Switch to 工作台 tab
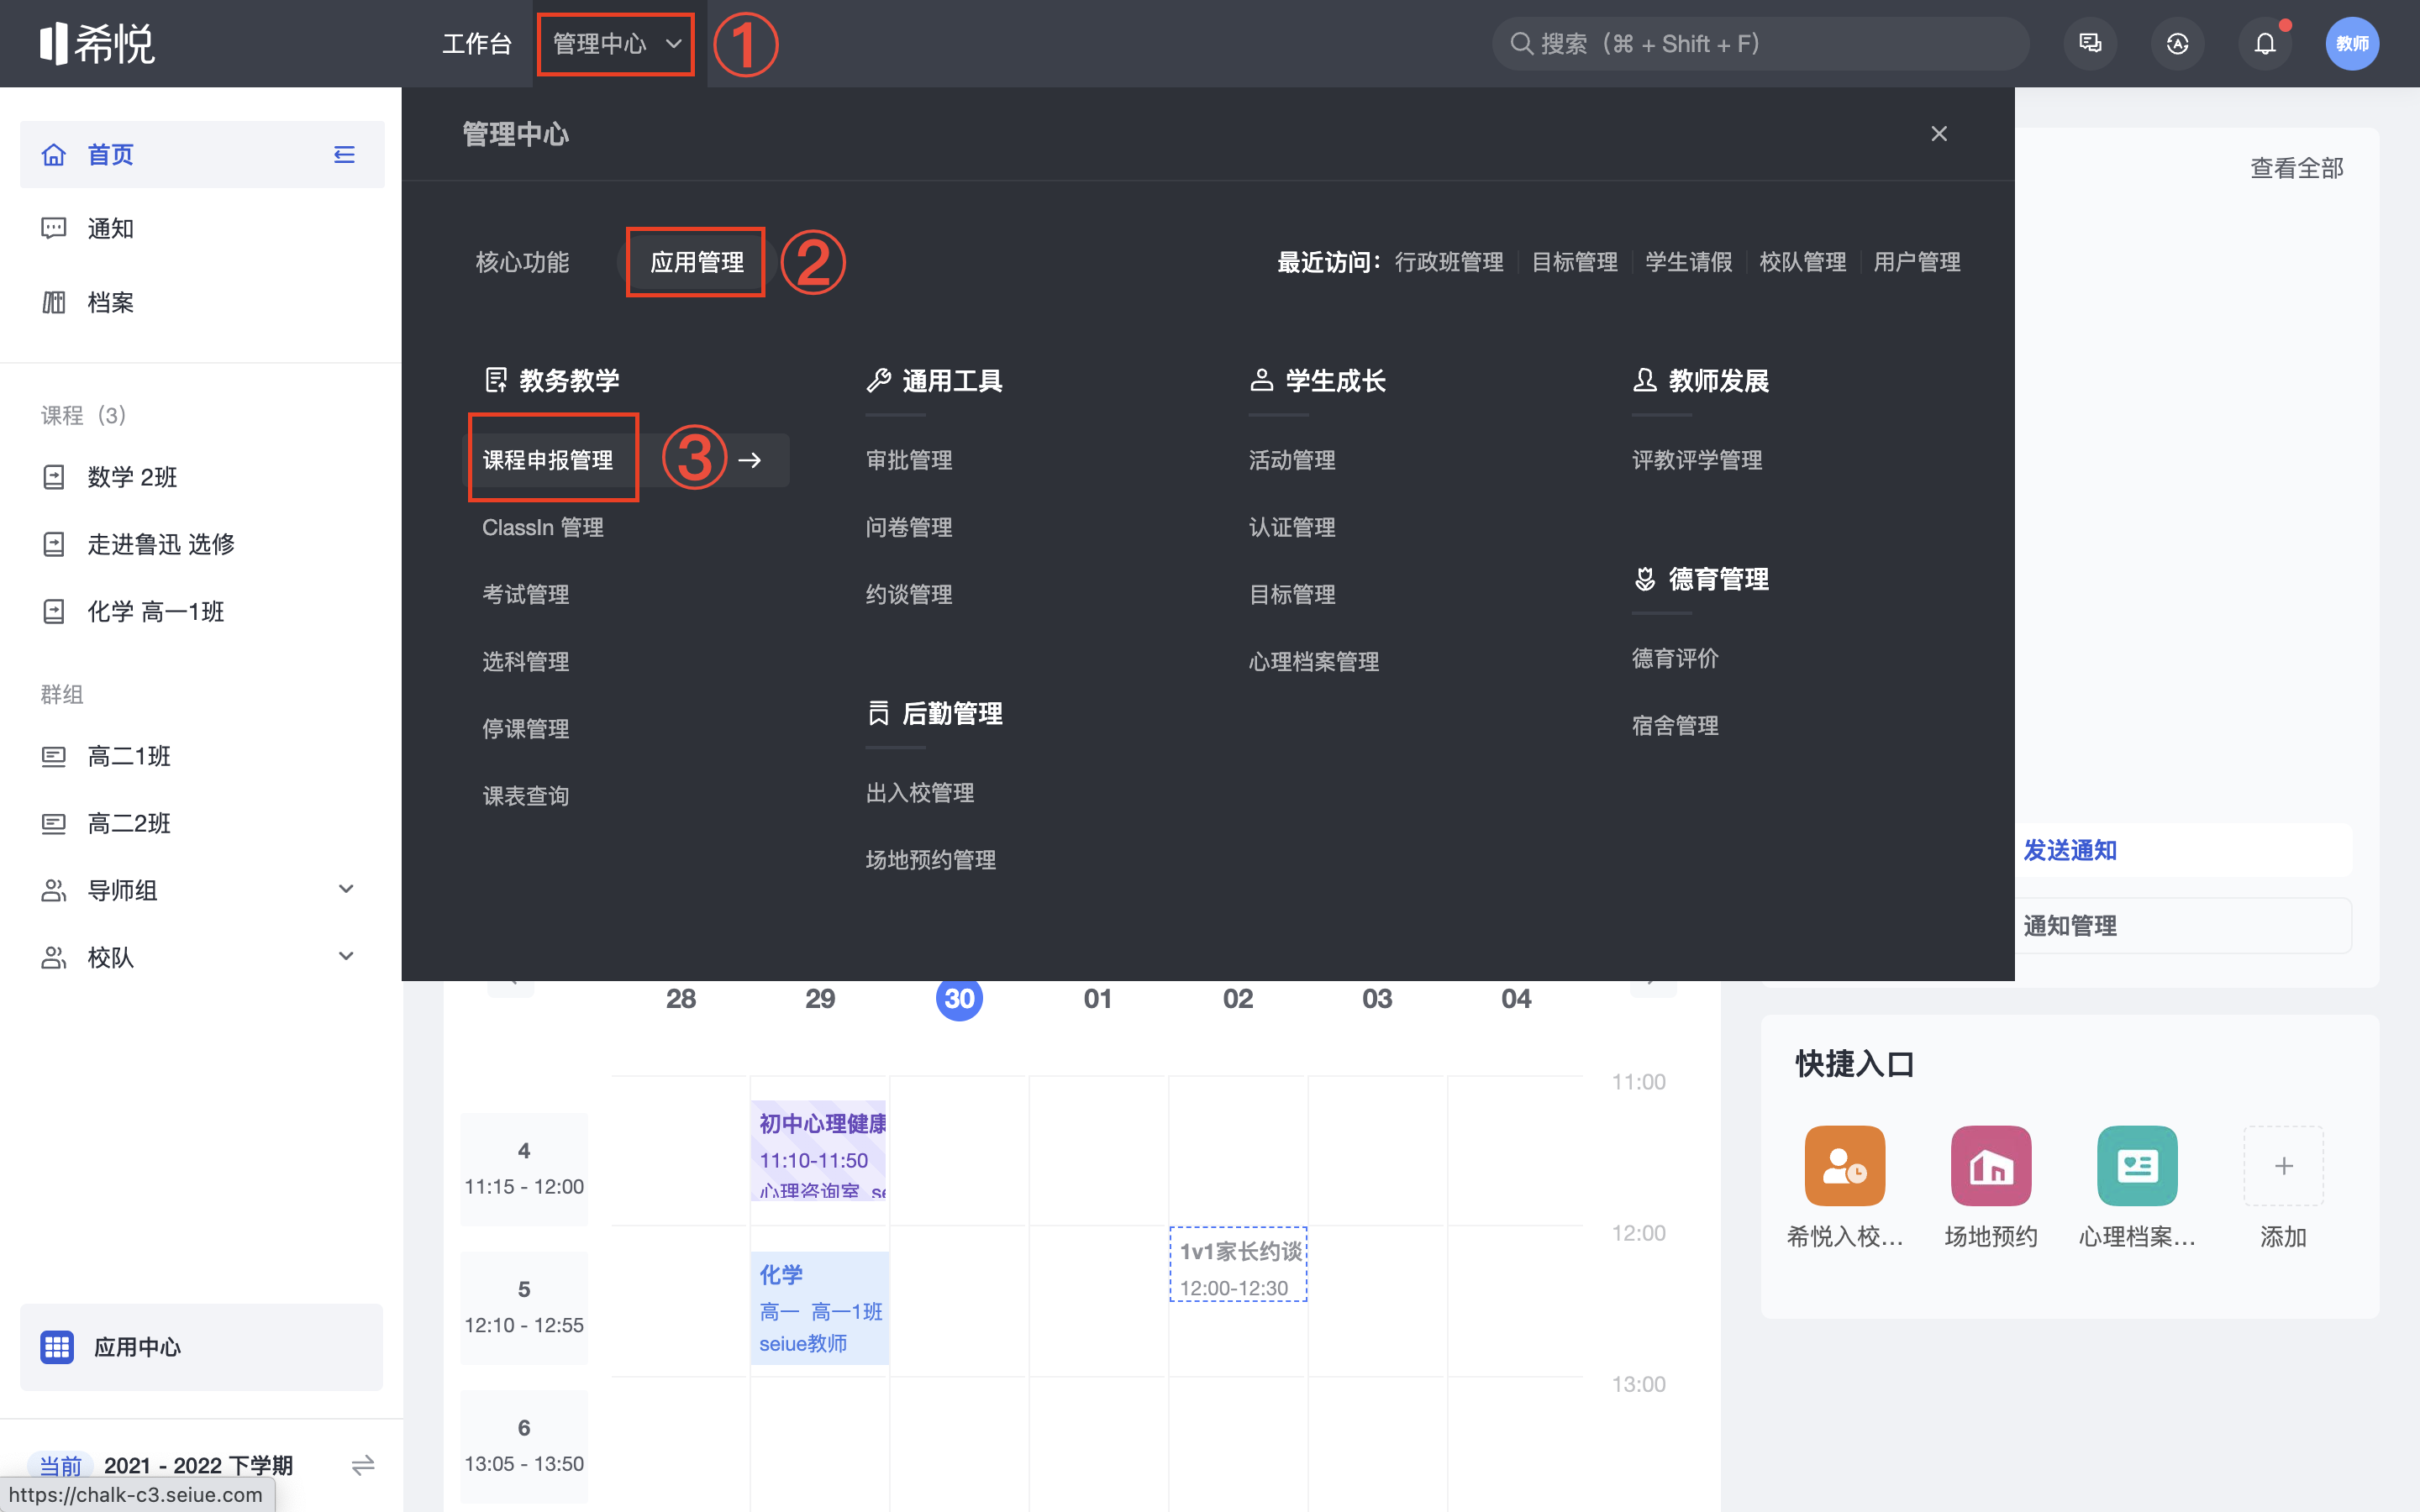The image size is (2420, 1512). [x=477, y=44]
